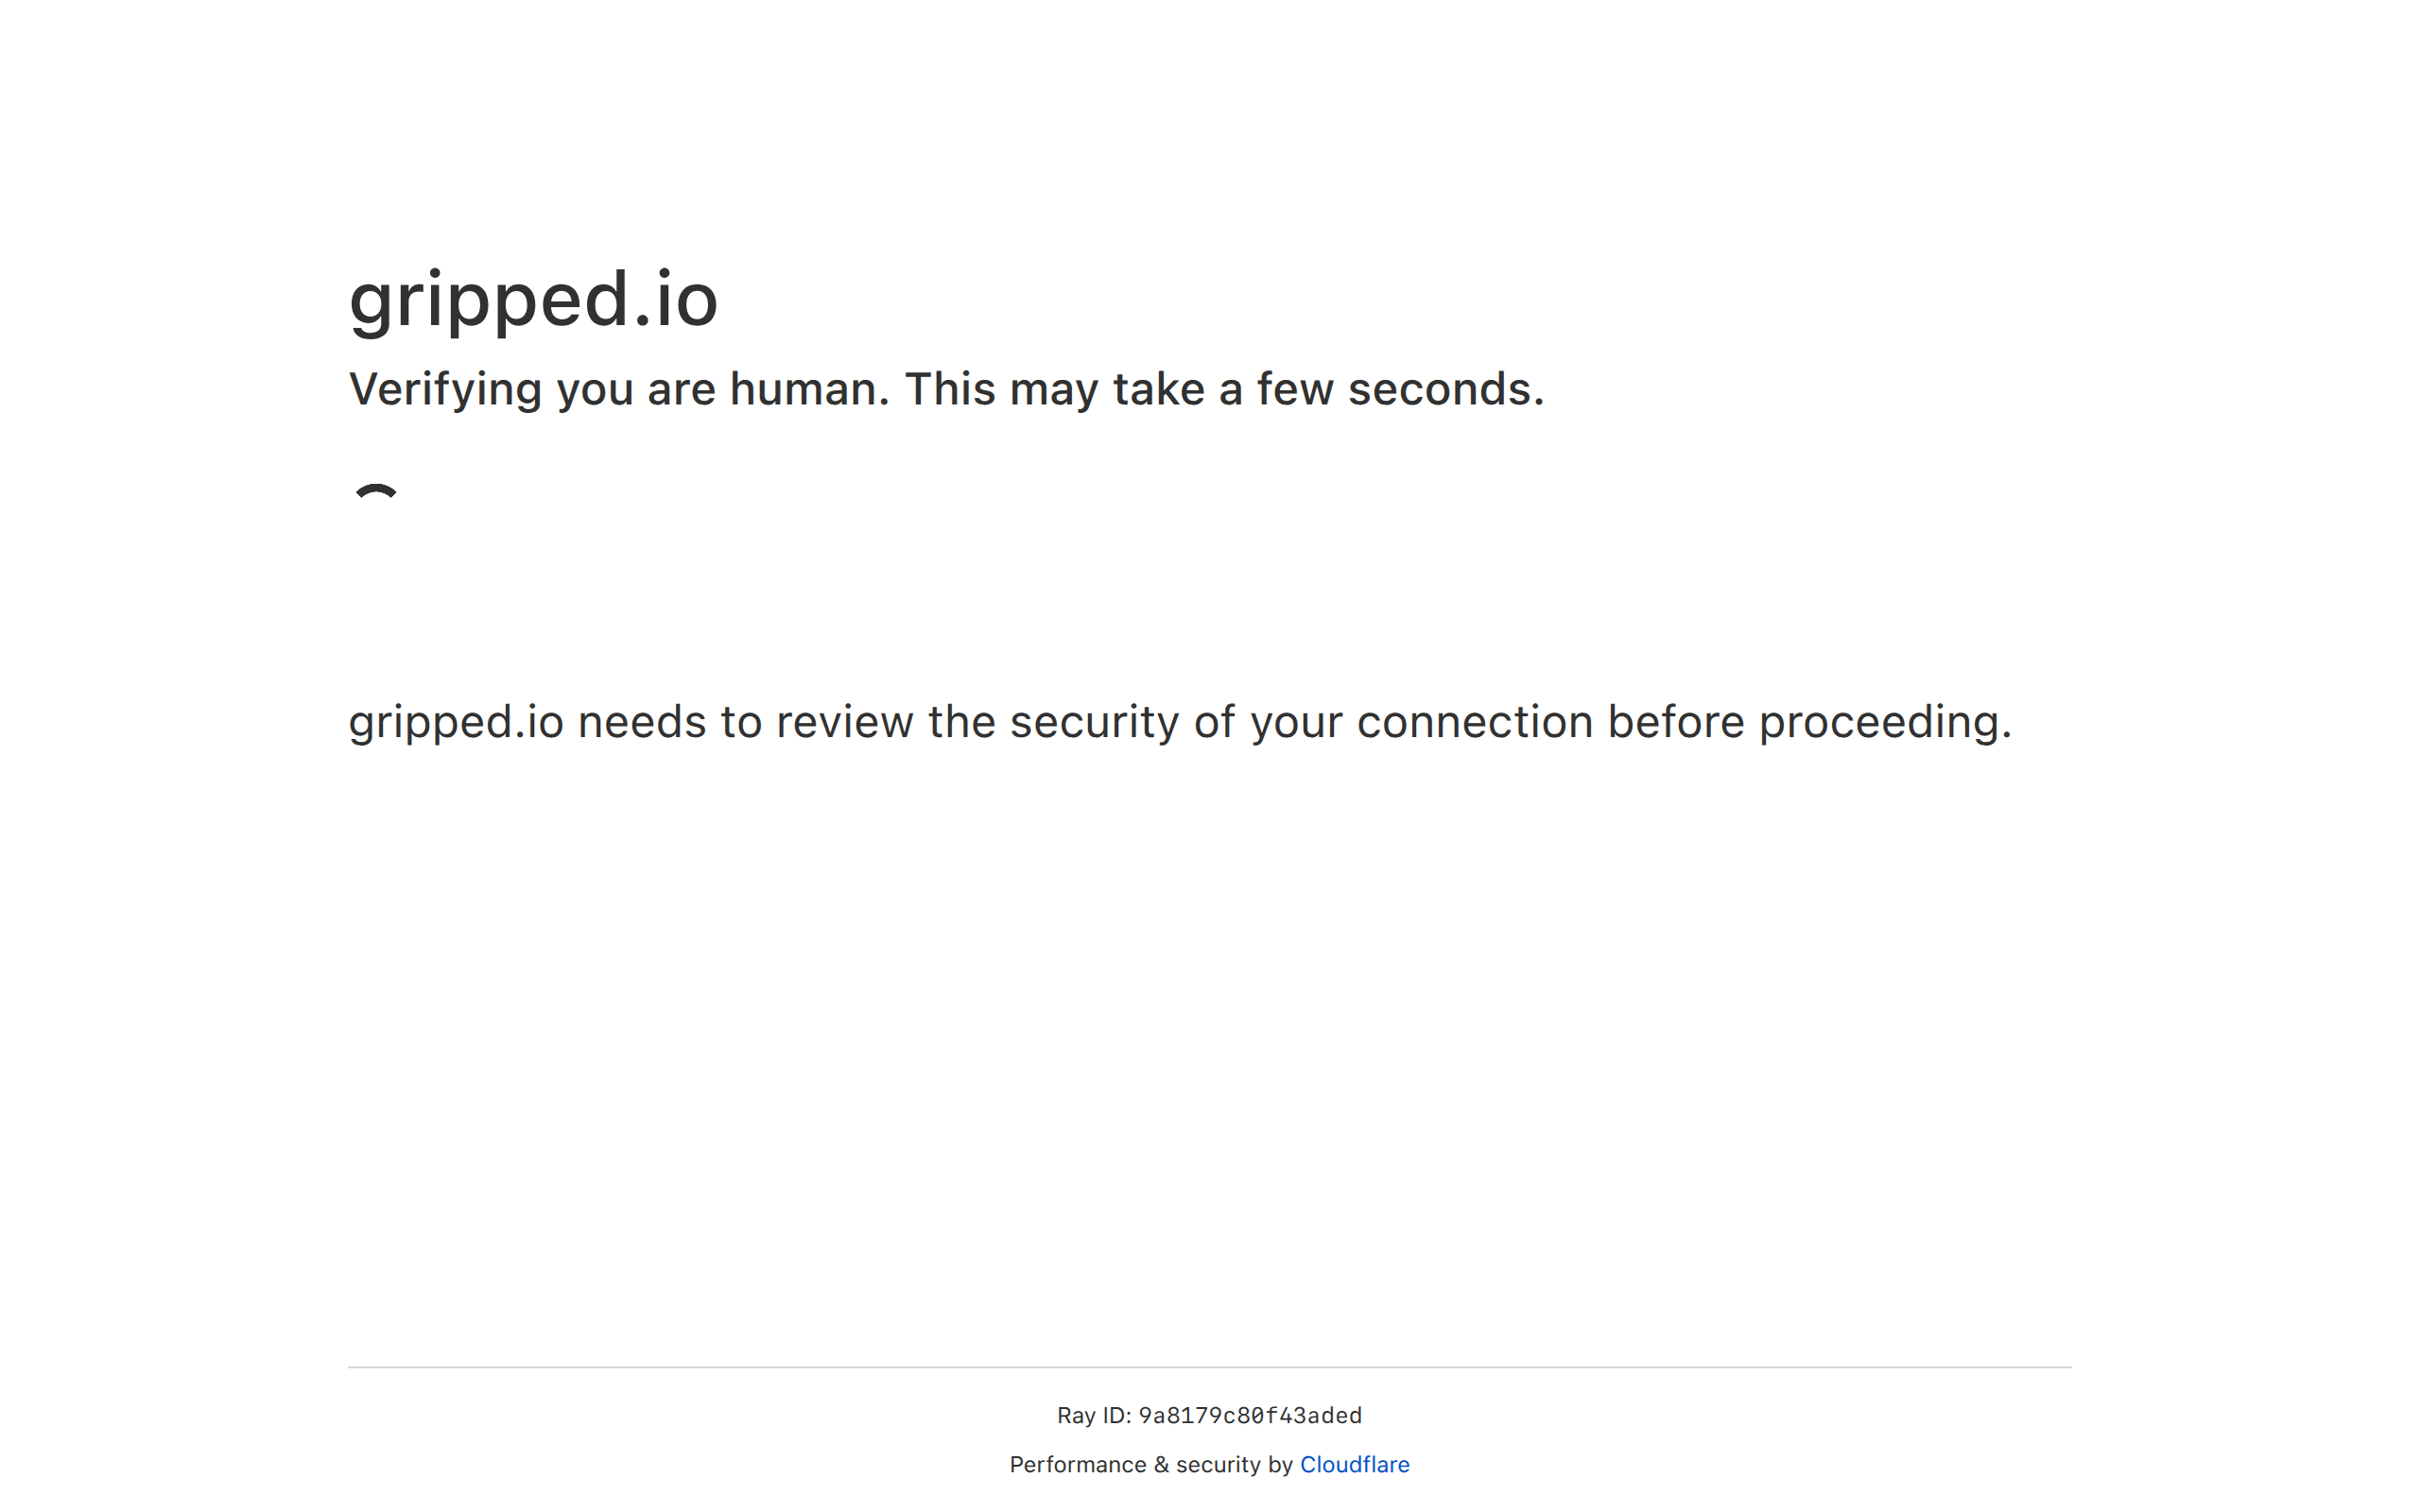Click the word "Verifying" in subtitle

[x=445, y=389]
